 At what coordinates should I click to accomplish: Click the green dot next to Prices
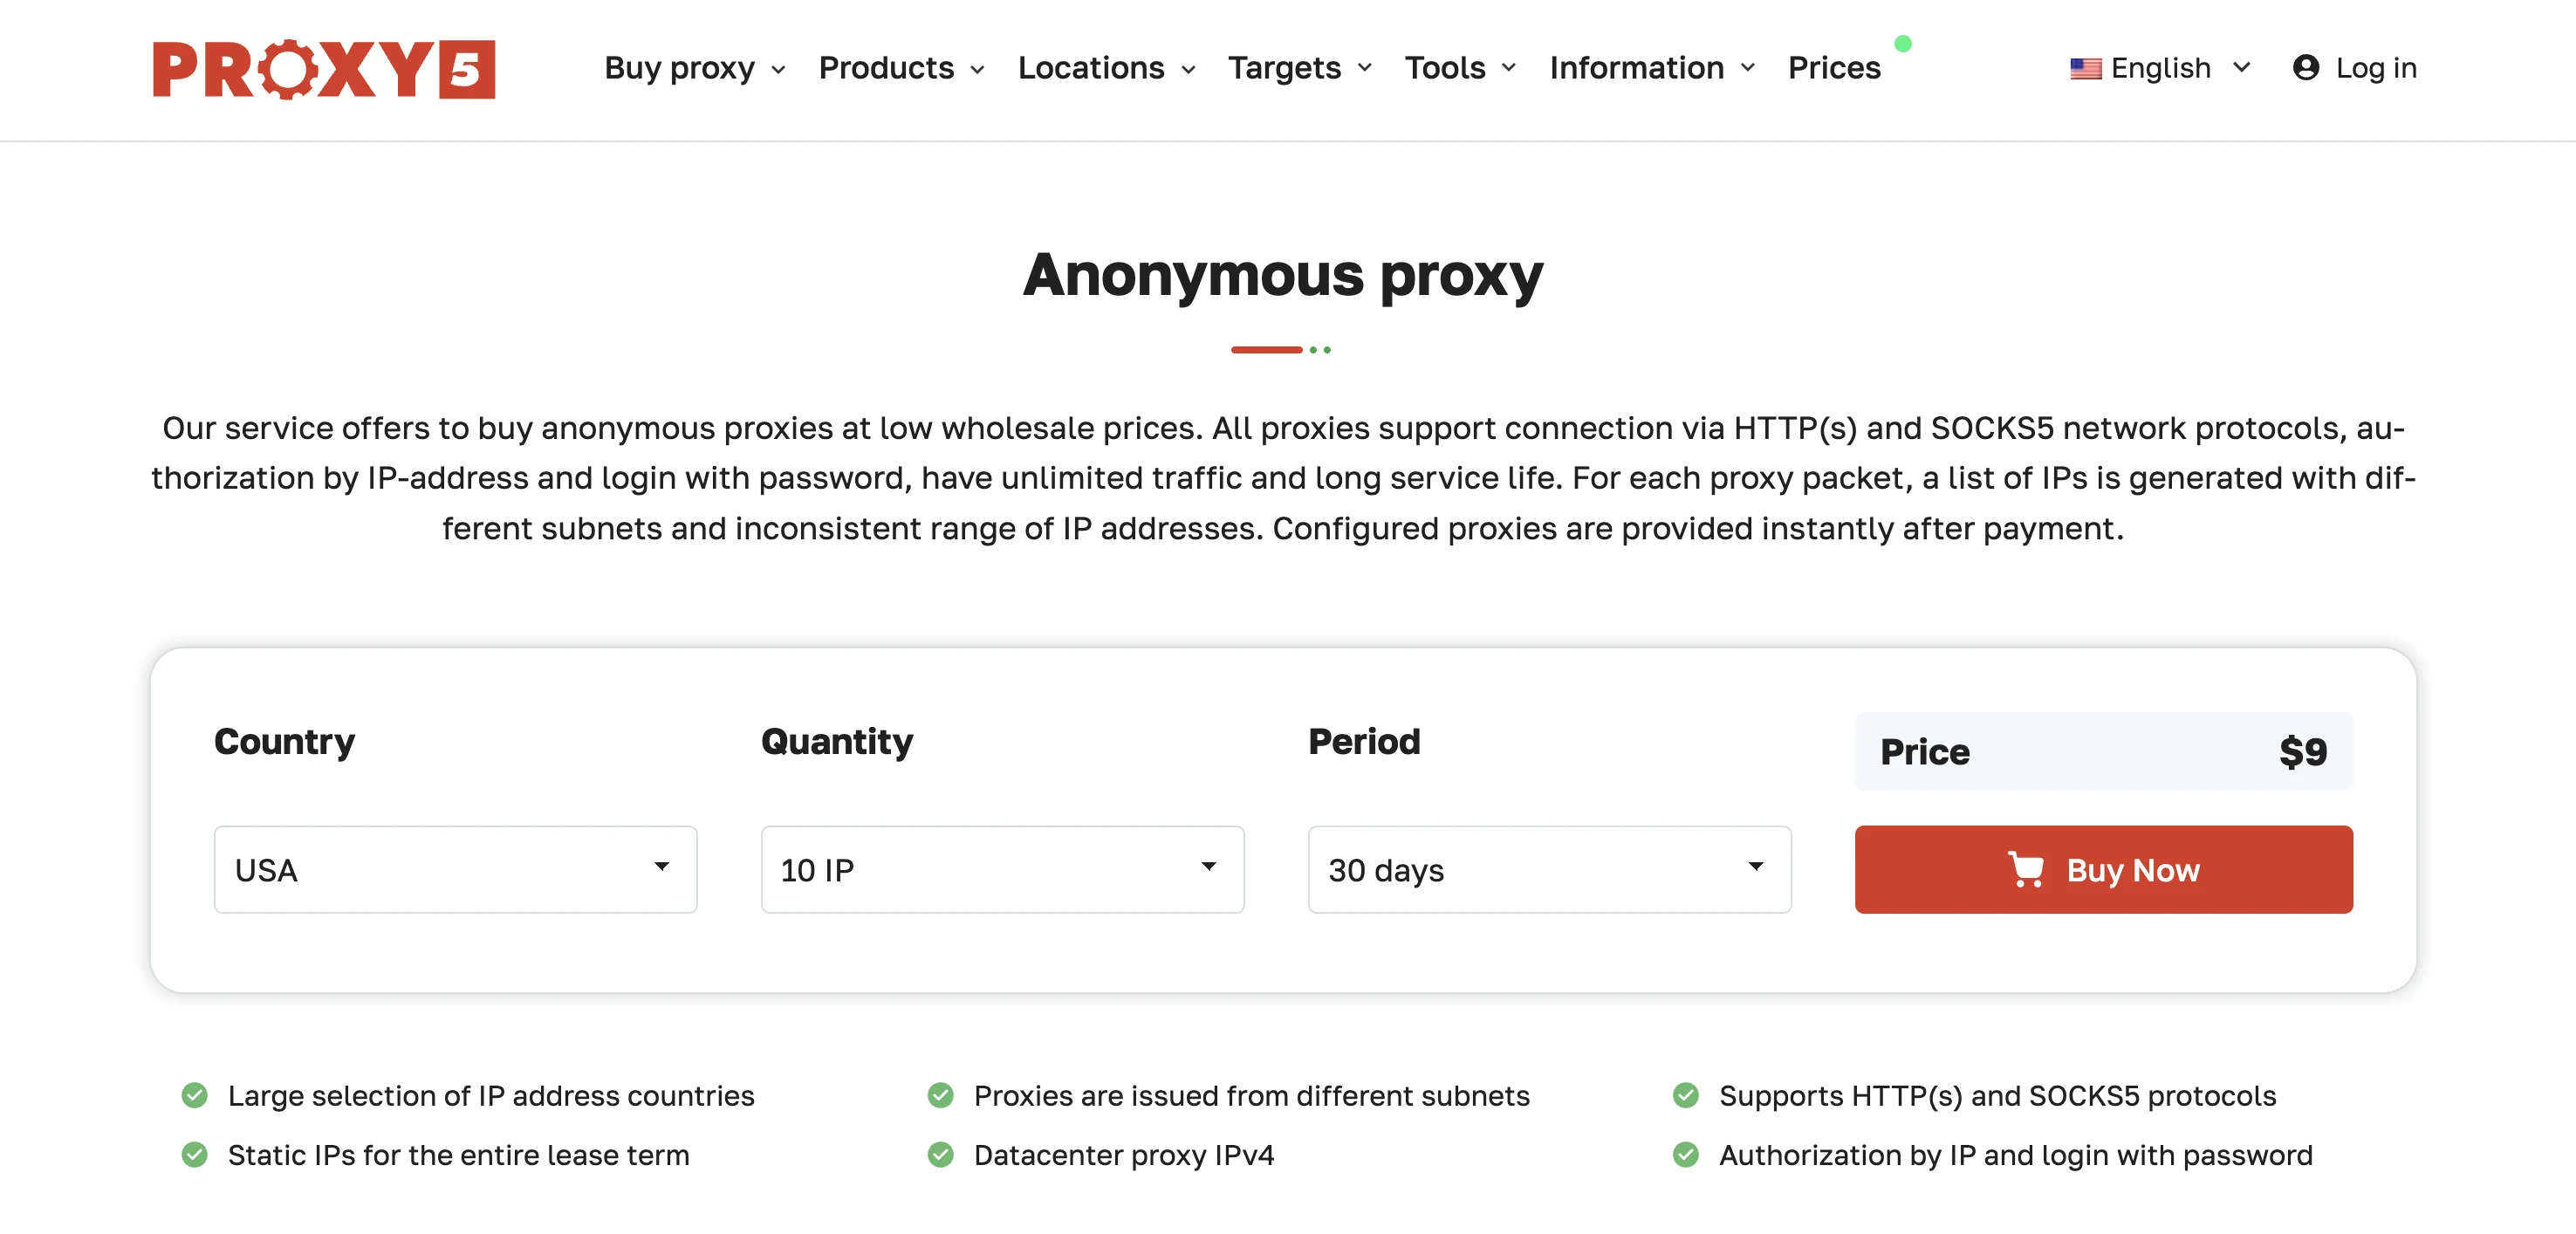[x=1903, y=42]
